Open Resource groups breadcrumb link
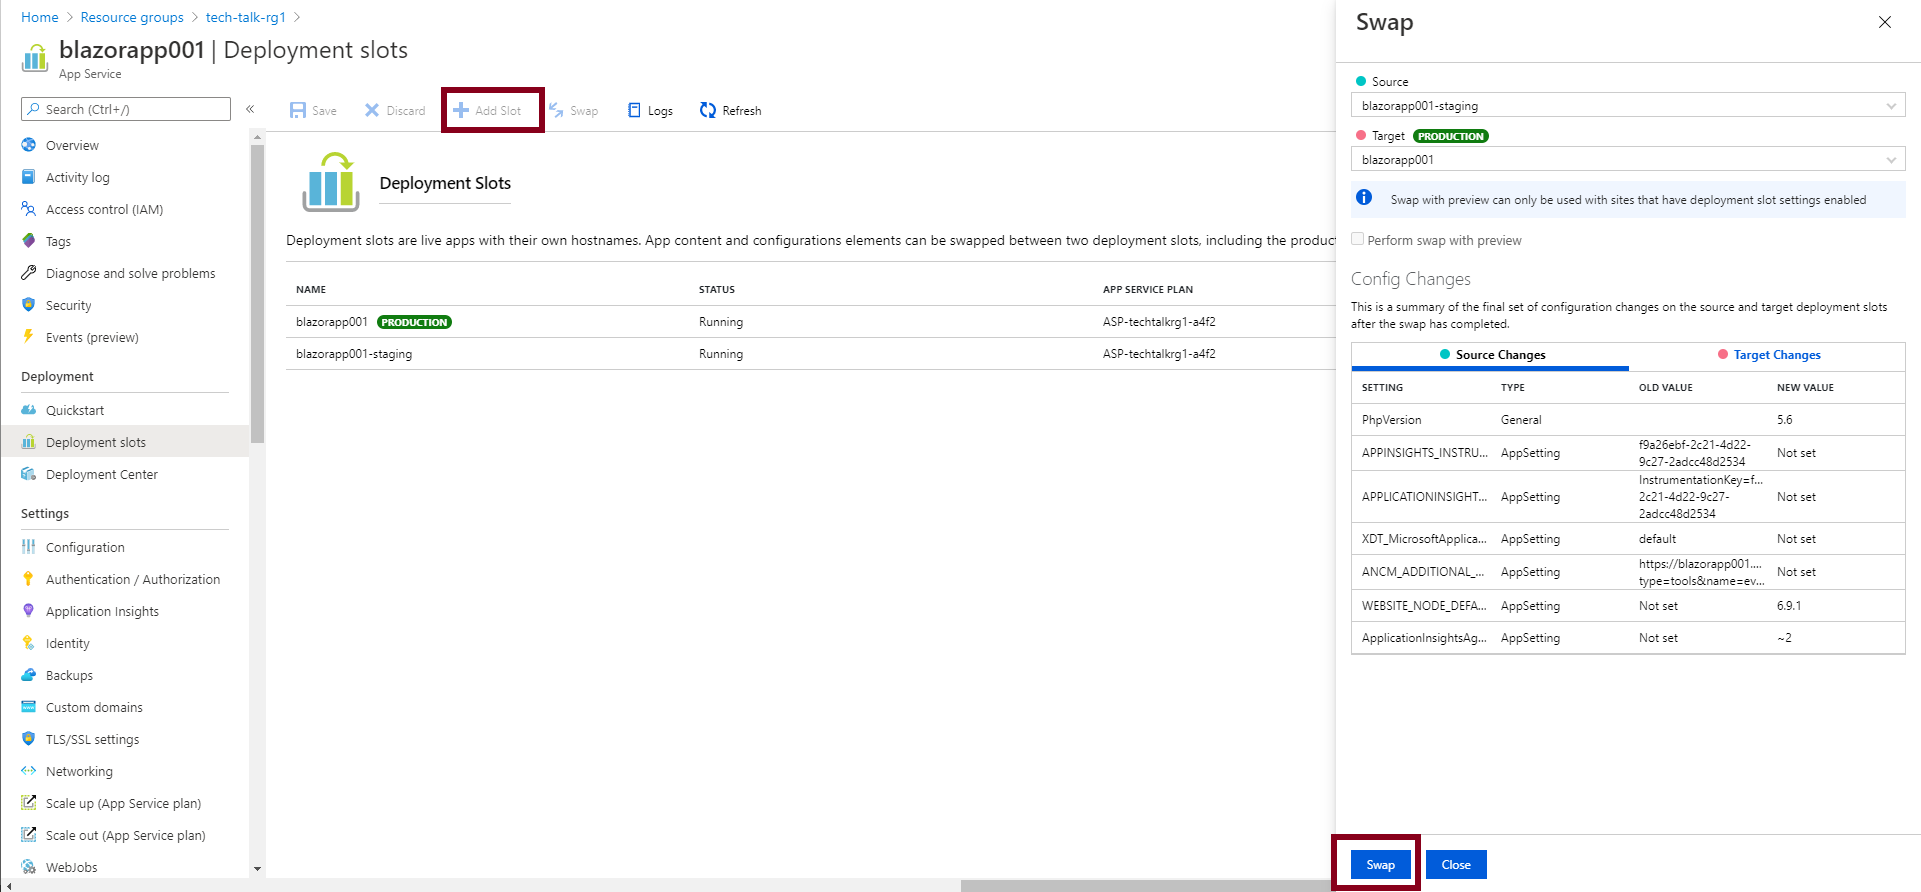 [x=132, y=17]
